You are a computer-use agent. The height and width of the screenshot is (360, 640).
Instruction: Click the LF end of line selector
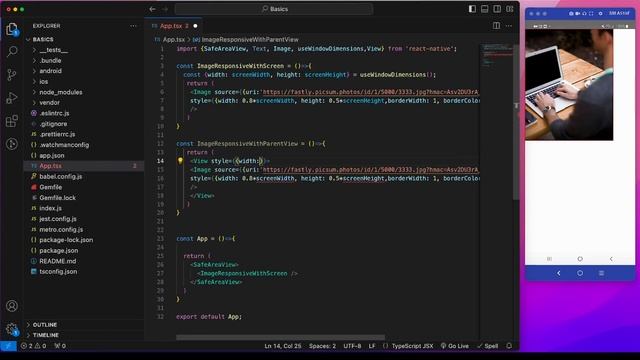coord(372,346)
